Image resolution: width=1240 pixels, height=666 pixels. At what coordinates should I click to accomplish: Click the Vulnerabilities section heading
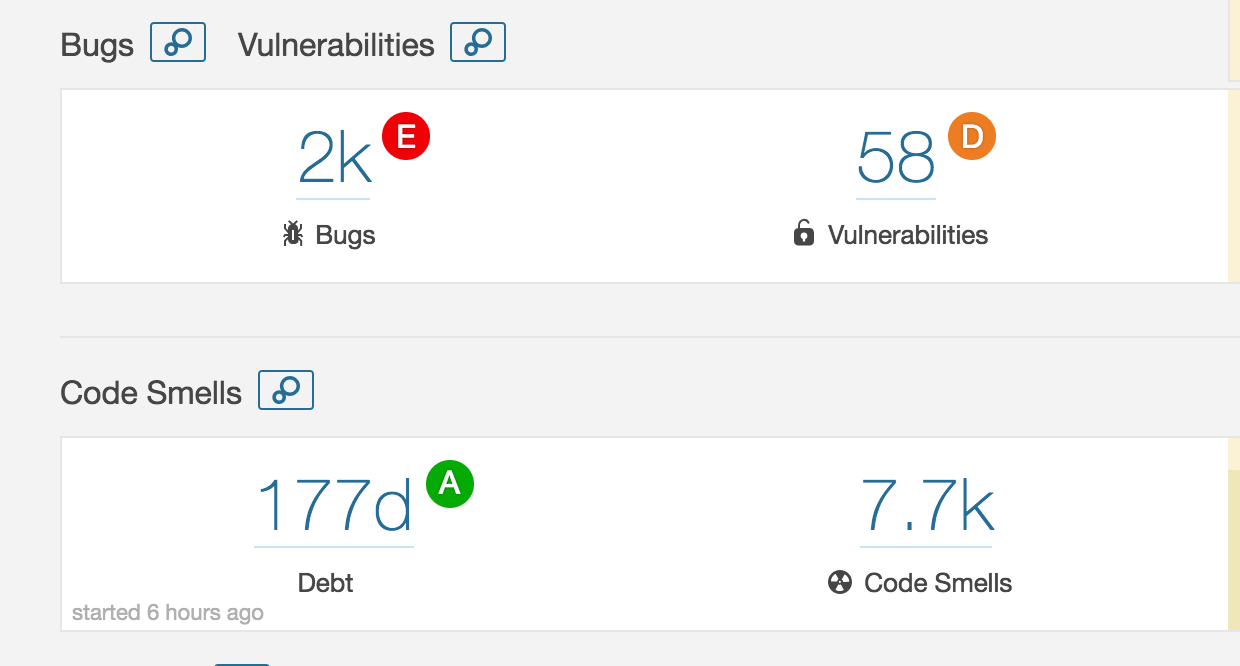336,45
